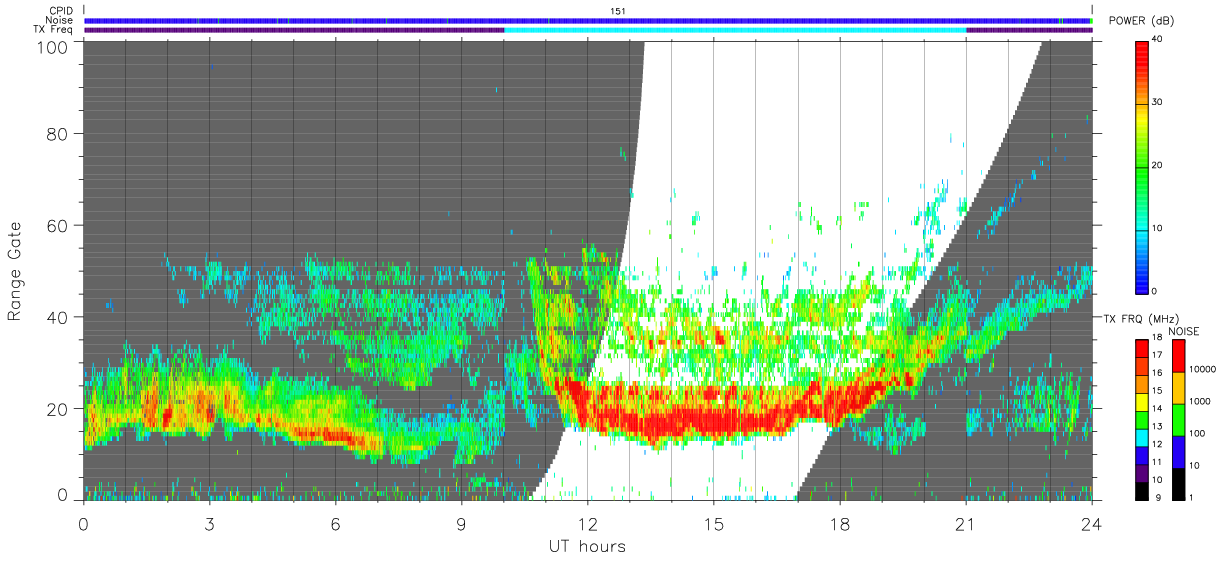Click the green 100 noise swatch
Screen dimensions: 1228x567
[1179, 419]
